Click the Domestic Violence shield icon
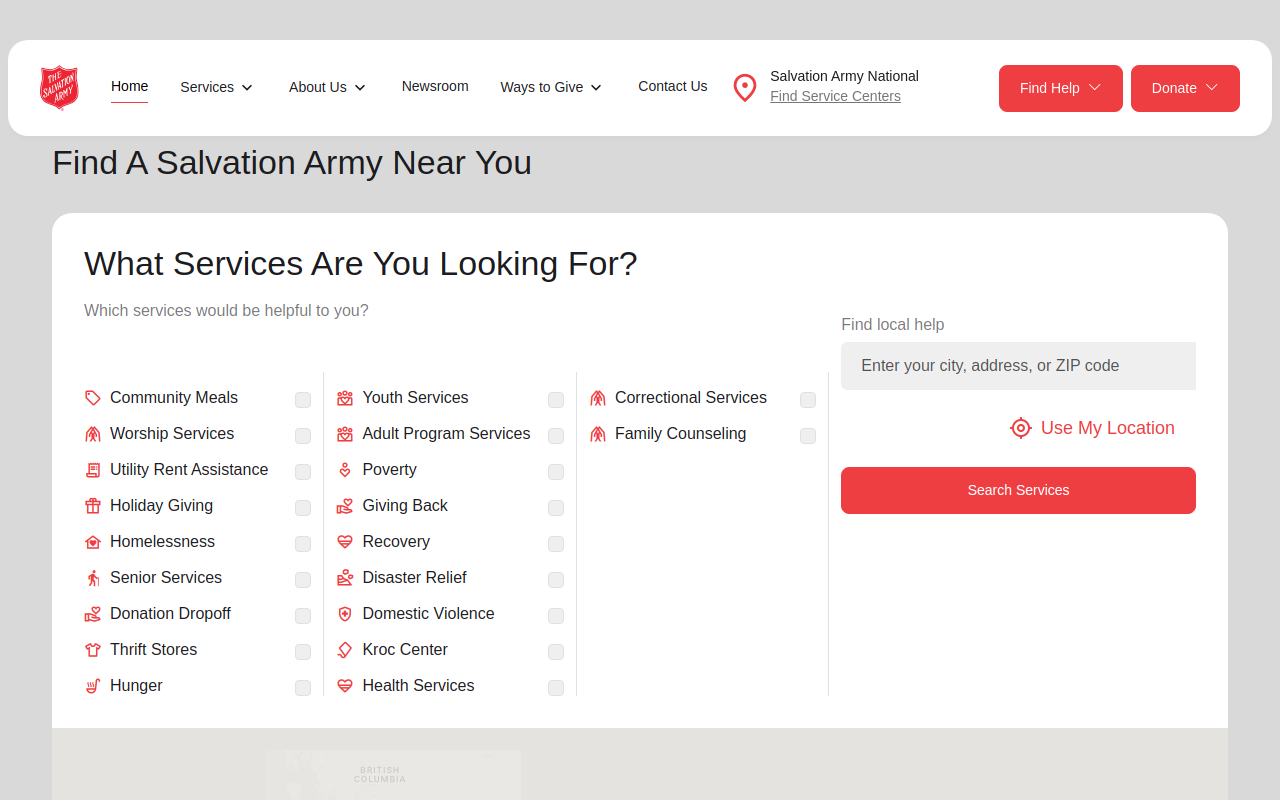The image size is (1280, 800). [x=345, y=614]
